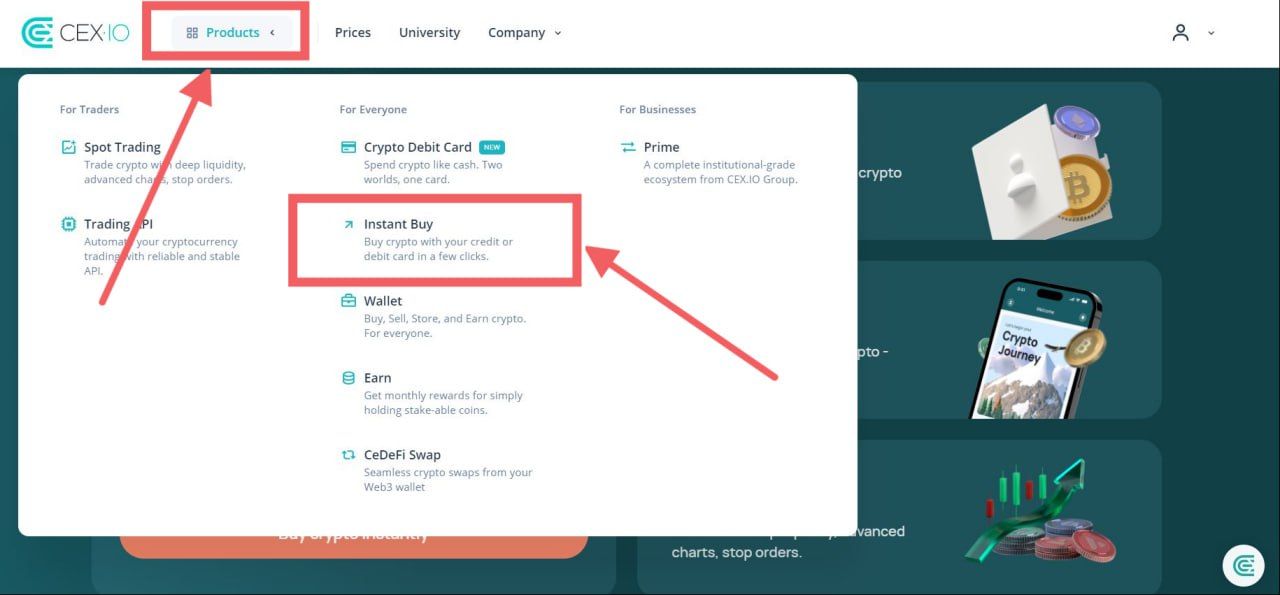Open the floating CEX.IO chat widget

1243,565
